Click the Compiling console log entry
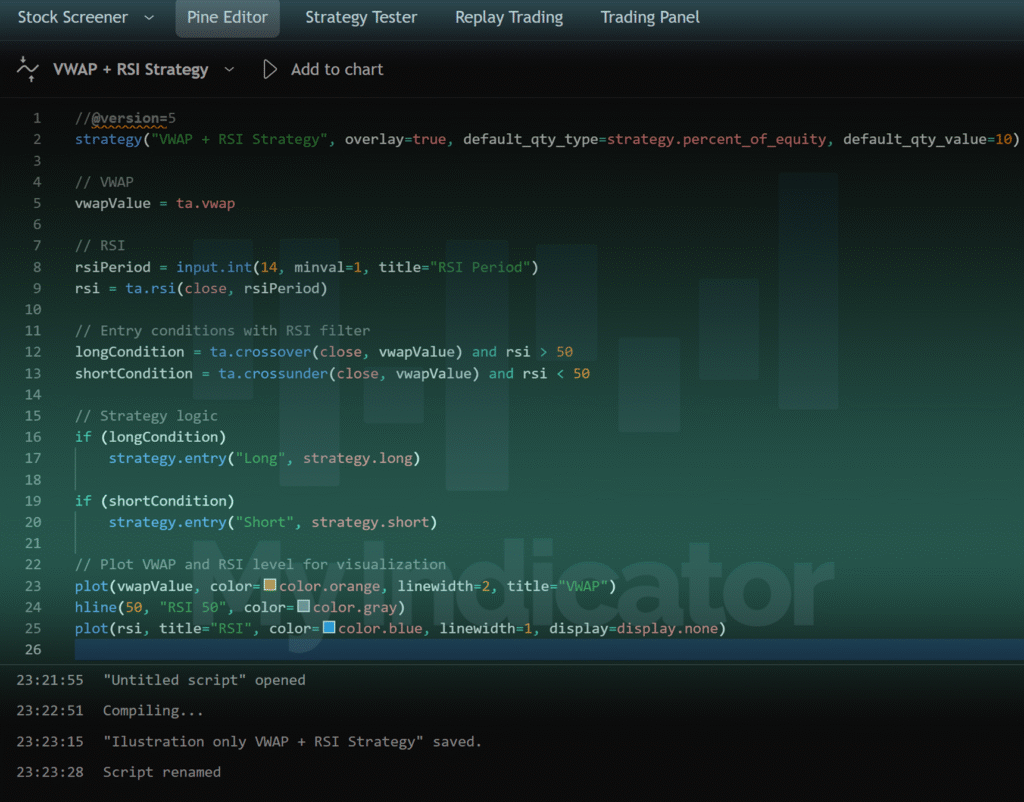The height and width of the screenshot is (802, 1024). tap(153, 710)
